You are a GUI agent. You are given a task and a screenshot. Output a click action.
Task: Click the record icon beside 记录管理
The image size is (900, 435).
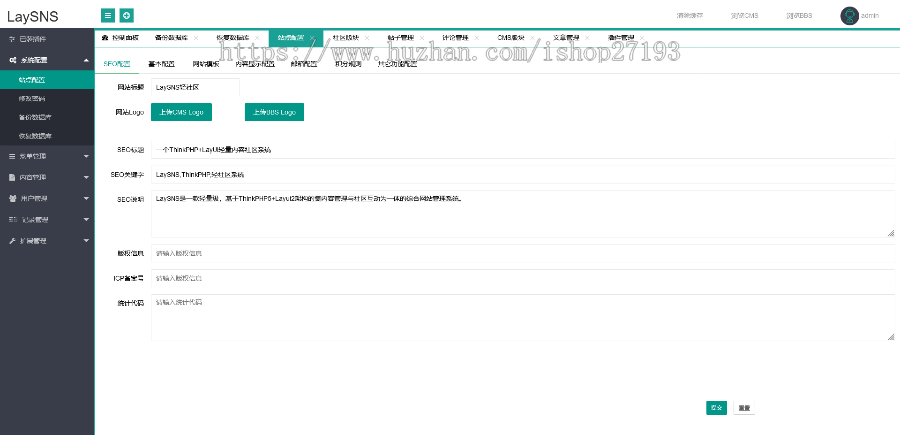tap(12, 220)
